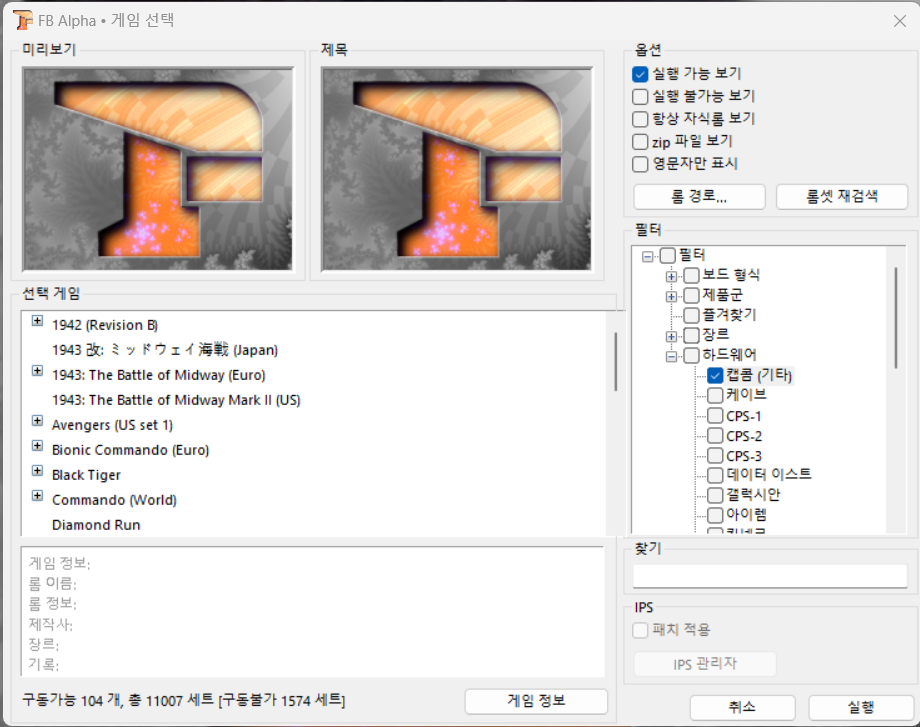Screen dimensions: 920x727
Task: Select 1943: The Battle of Midway Mark II (US)
Action: (x=176, y=400)
